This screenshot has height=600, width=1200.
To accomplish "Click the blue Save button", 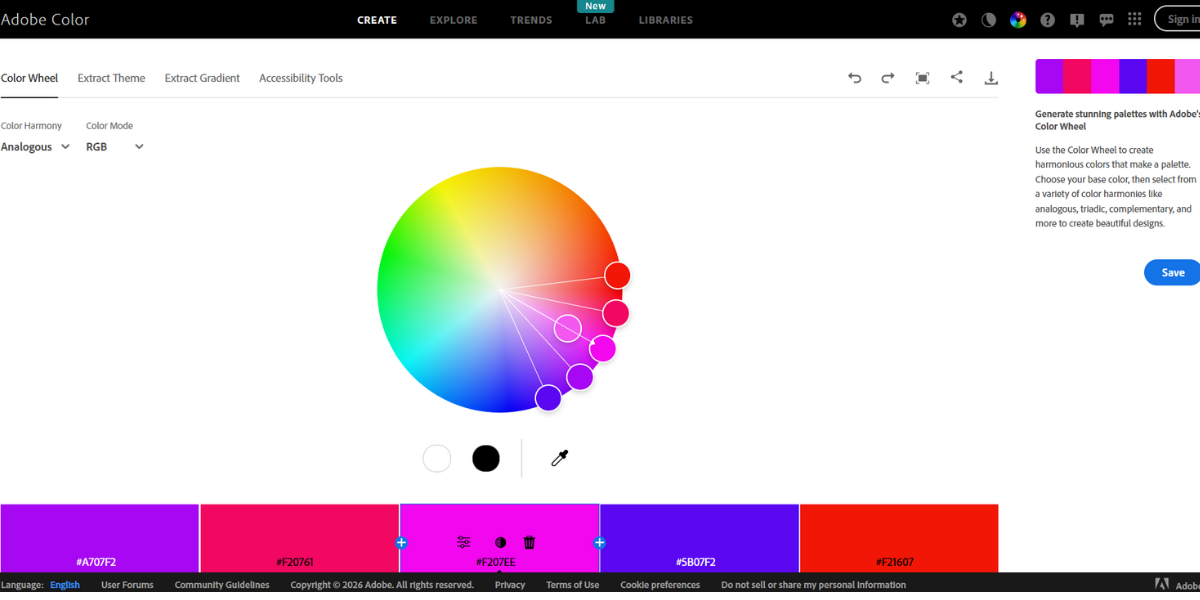I will pos(1172,272).
